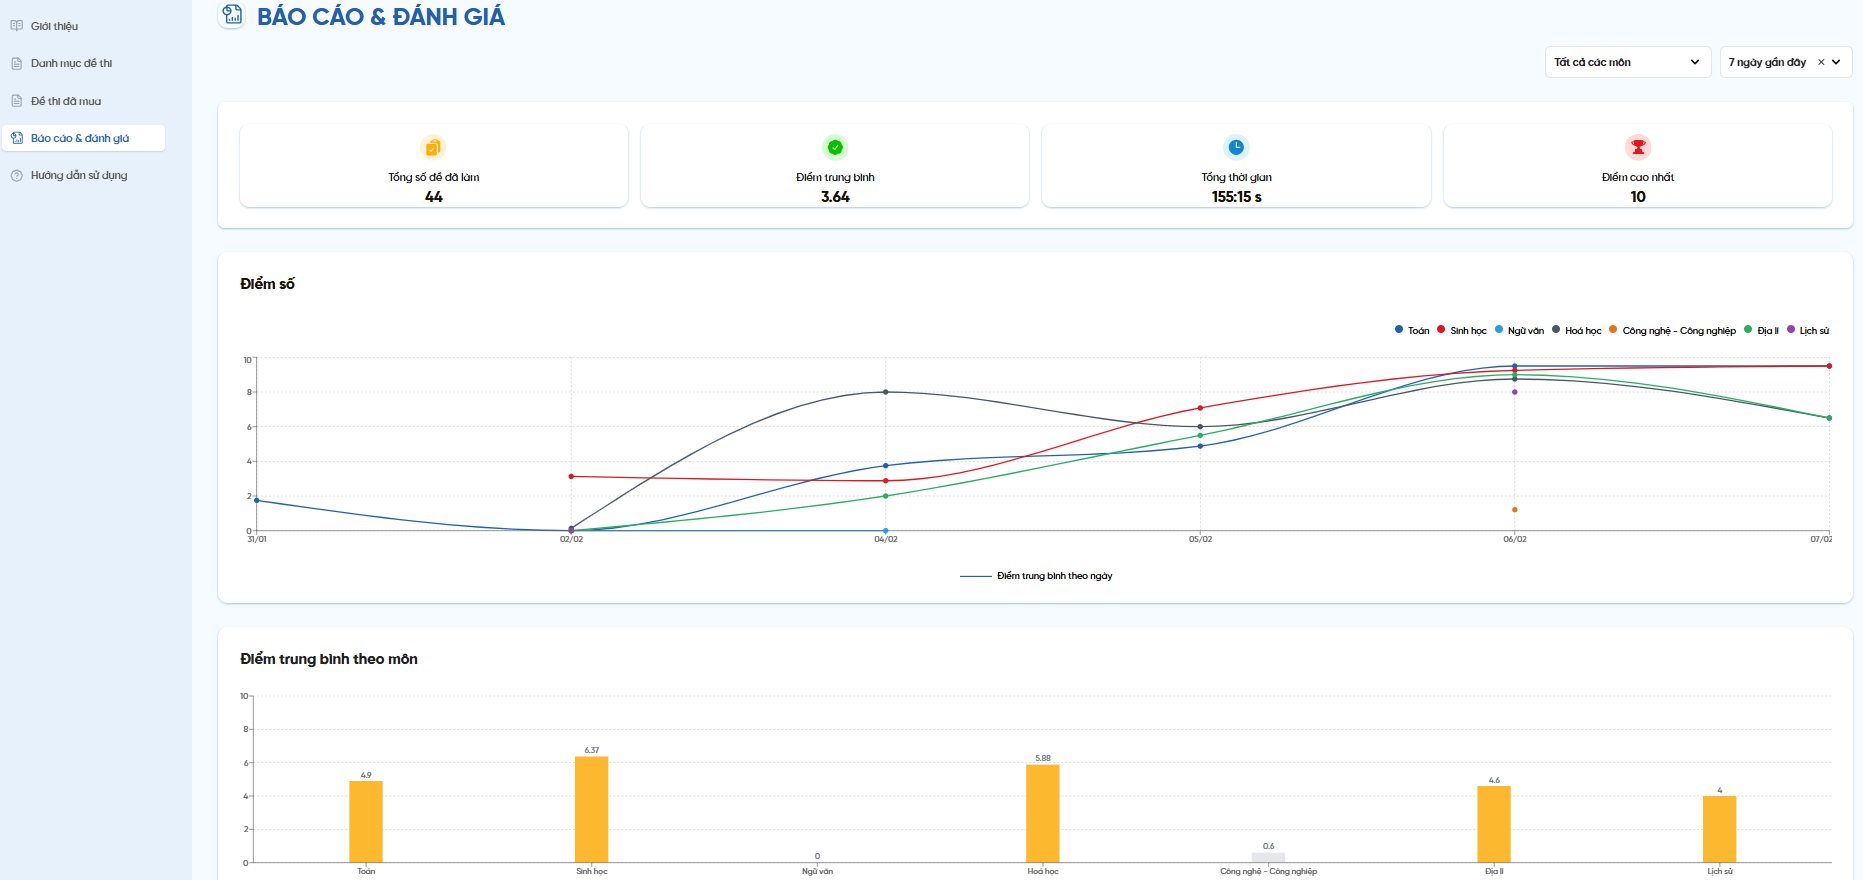Click the document icon beside Danh mục đề thi
The height and width of the screenshot is (880, 1863).
[17, 63]
